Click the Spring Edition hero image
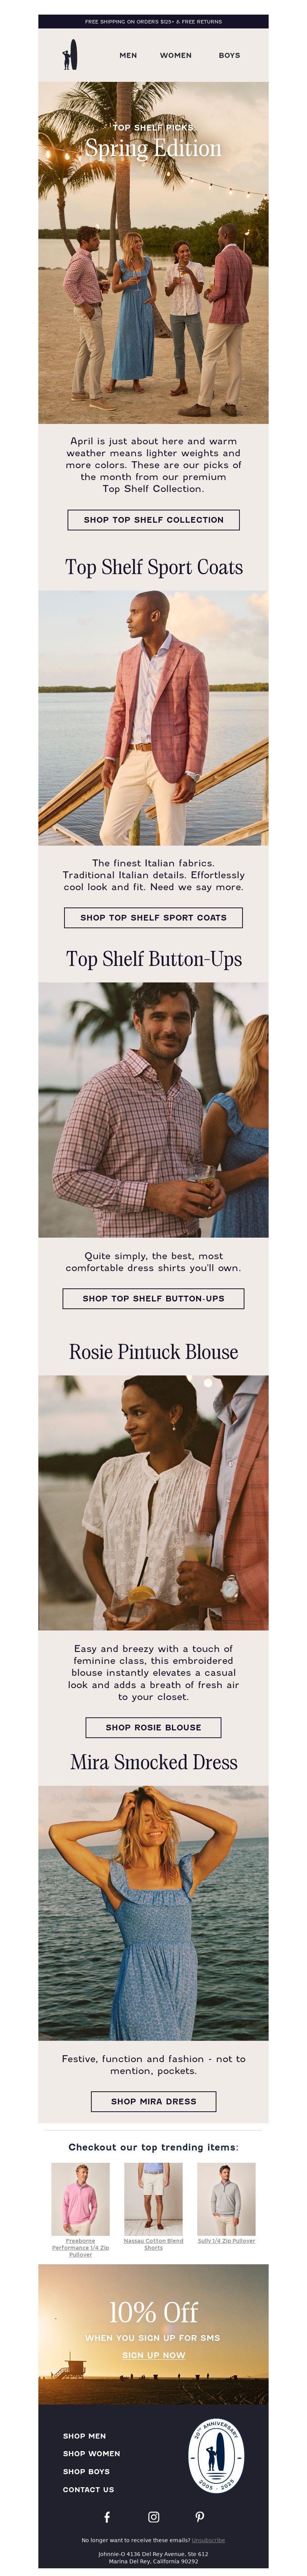 point(153,253)
